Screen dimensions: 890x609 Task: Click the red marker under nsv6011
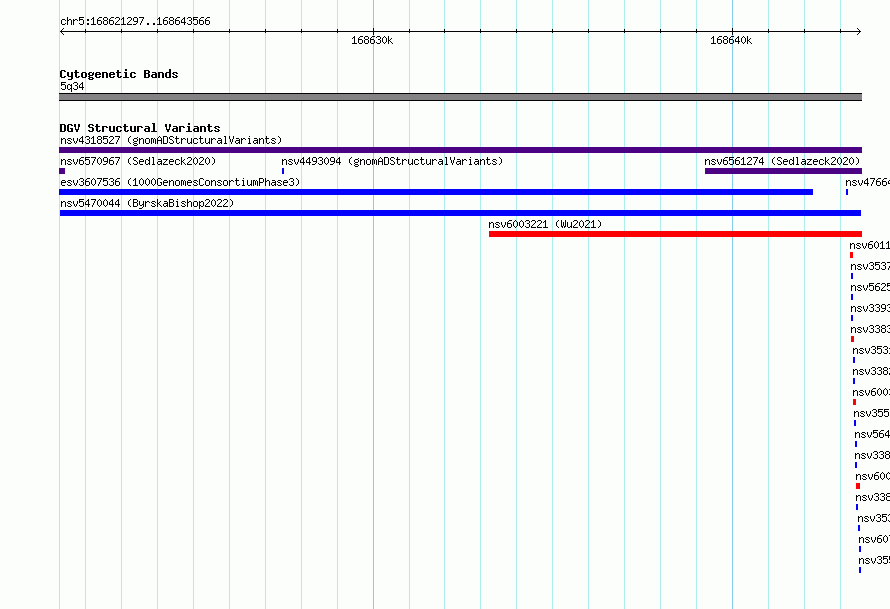coord(851,255)
